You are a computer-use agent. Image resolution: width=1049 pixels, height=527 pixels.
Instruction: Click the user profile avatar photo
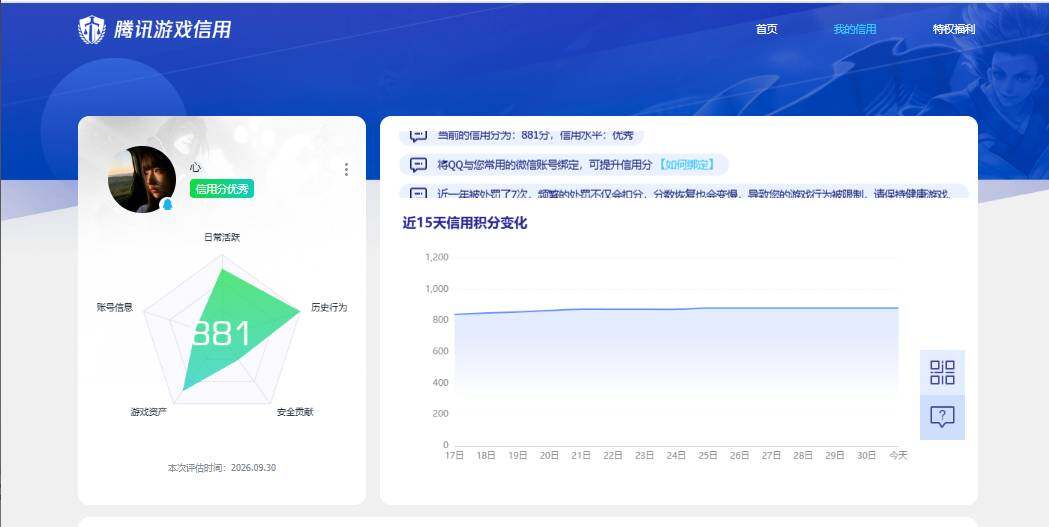[x=142, y=179]
